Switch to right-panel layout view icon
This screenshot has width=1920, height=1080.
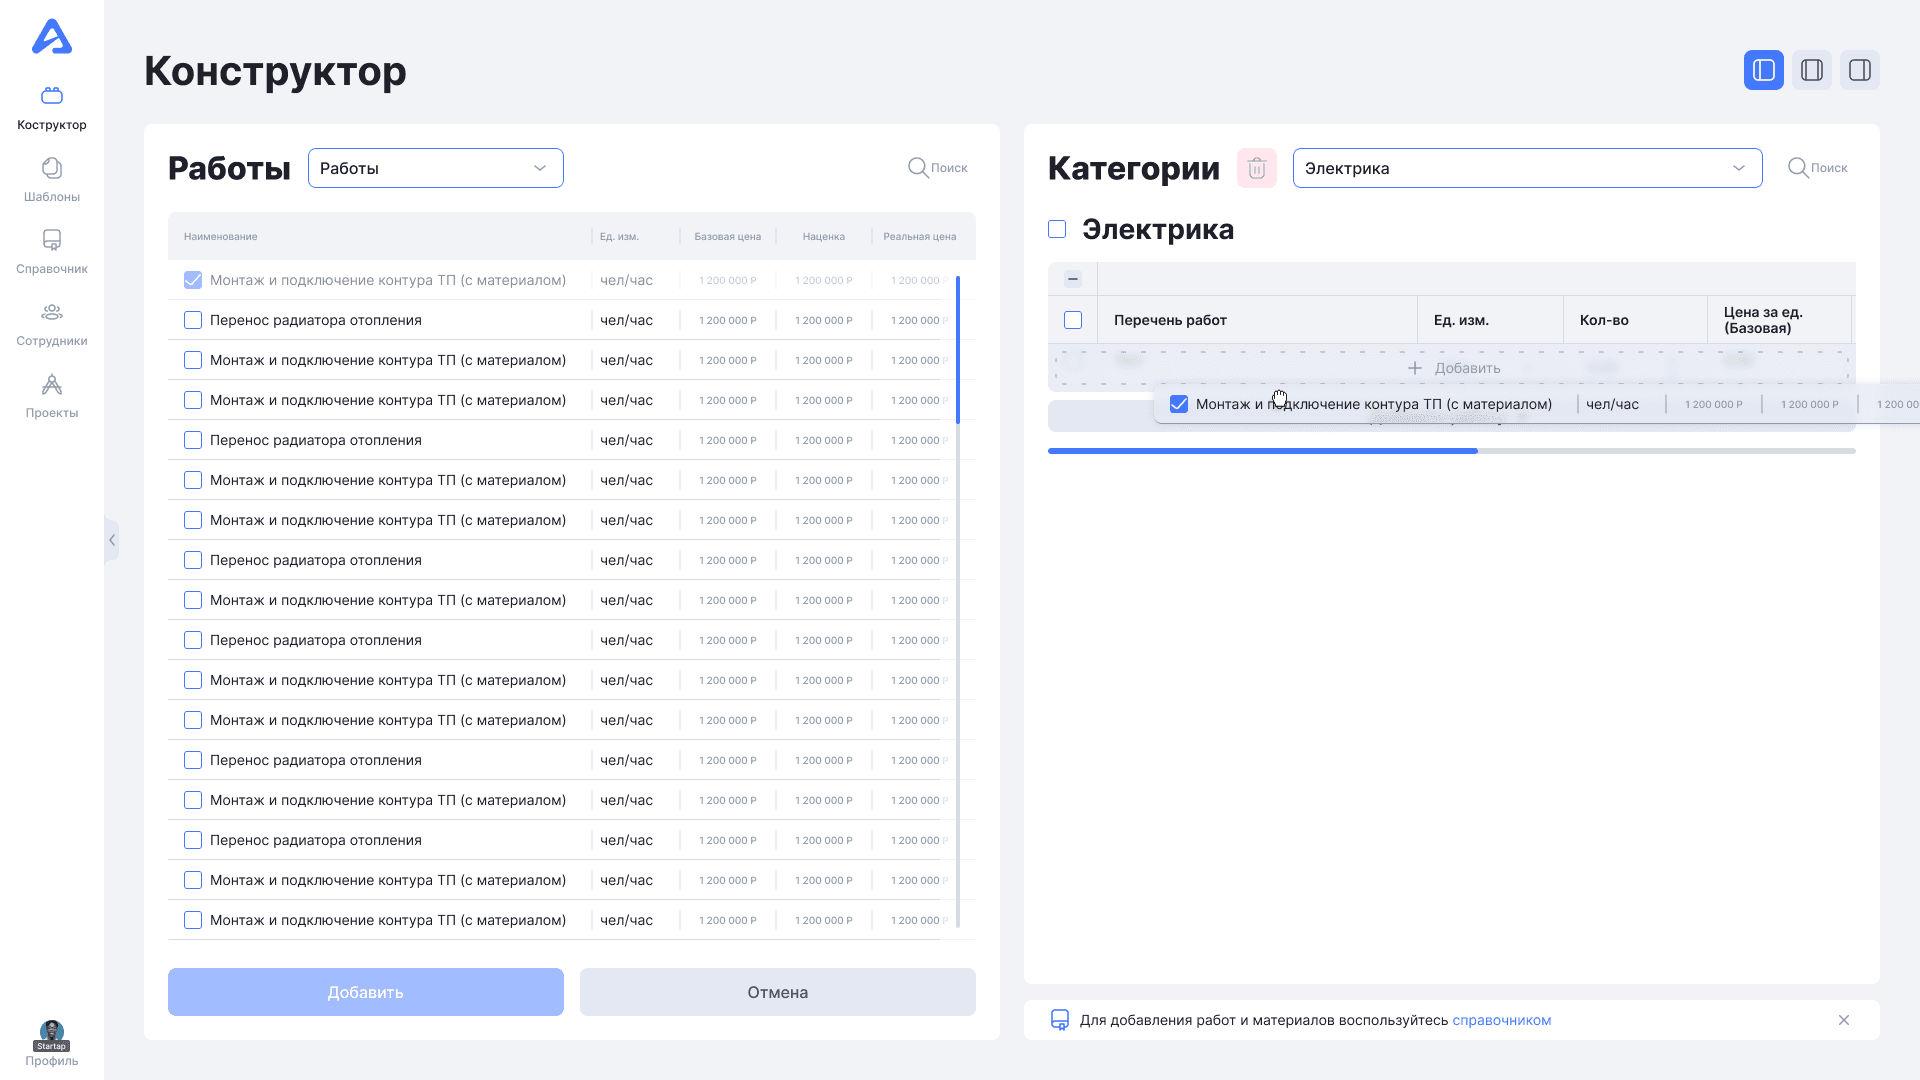(x=1859, y=70)
